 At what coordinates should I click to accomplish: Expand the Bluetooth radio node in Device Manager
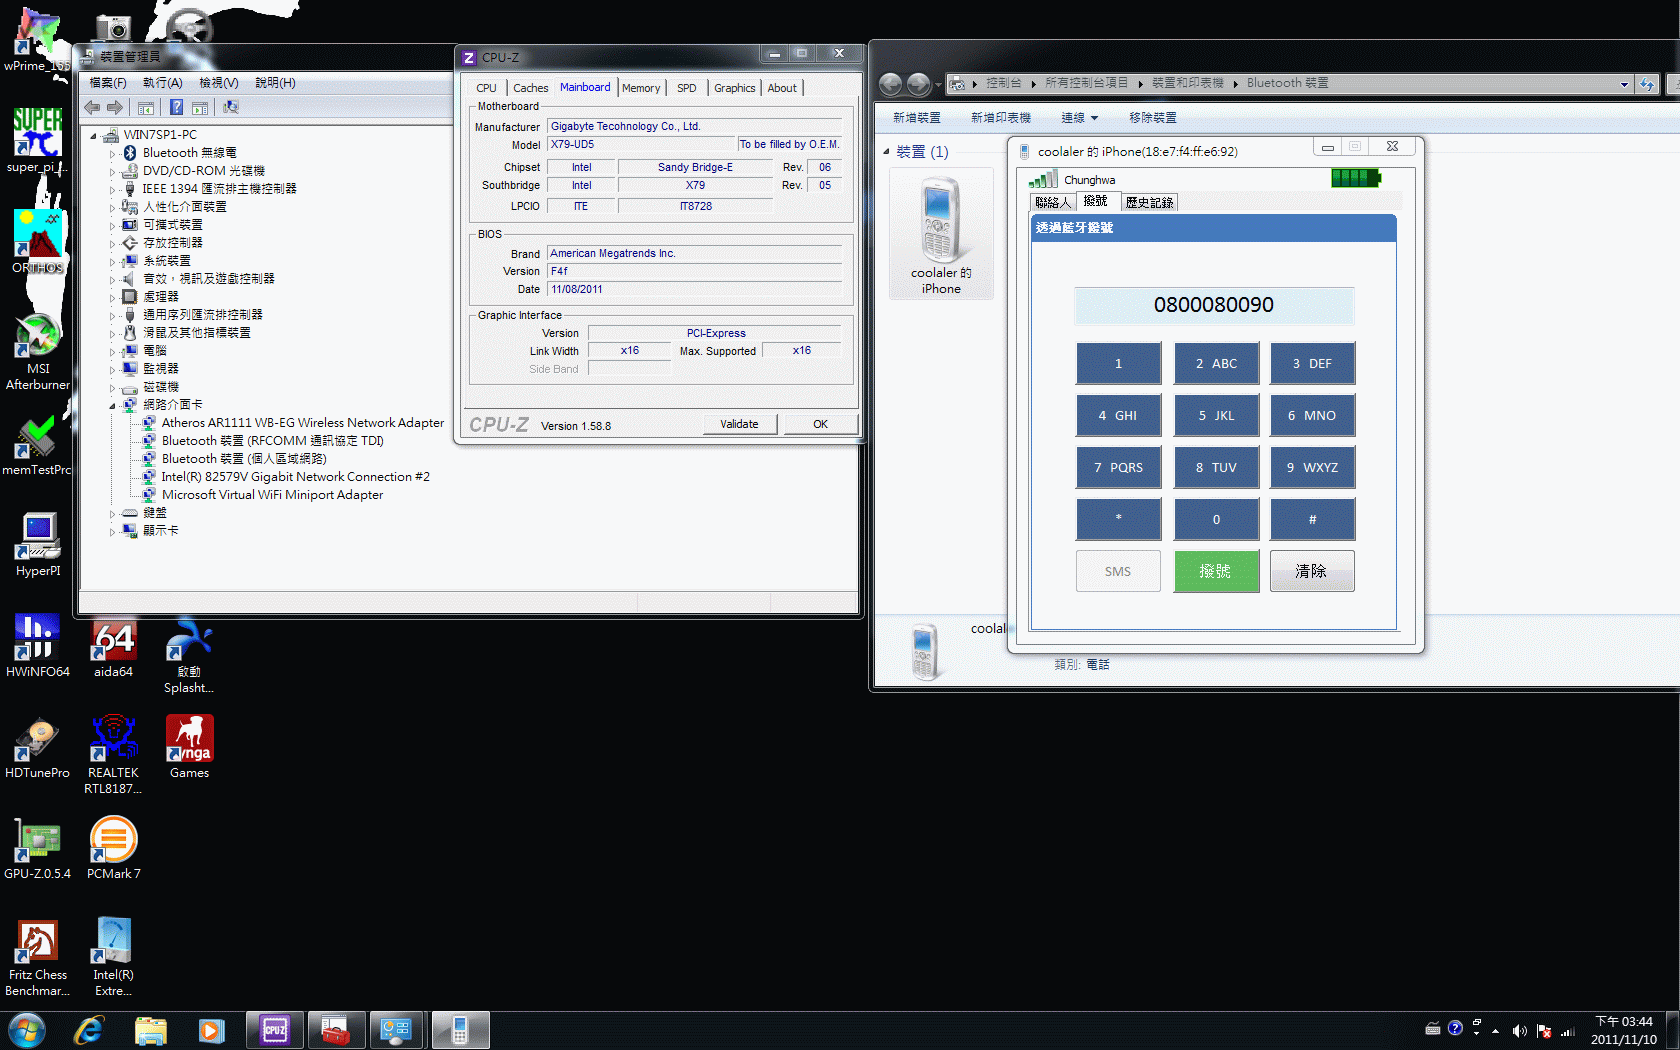pyautogui.click(x=112, y=154)
